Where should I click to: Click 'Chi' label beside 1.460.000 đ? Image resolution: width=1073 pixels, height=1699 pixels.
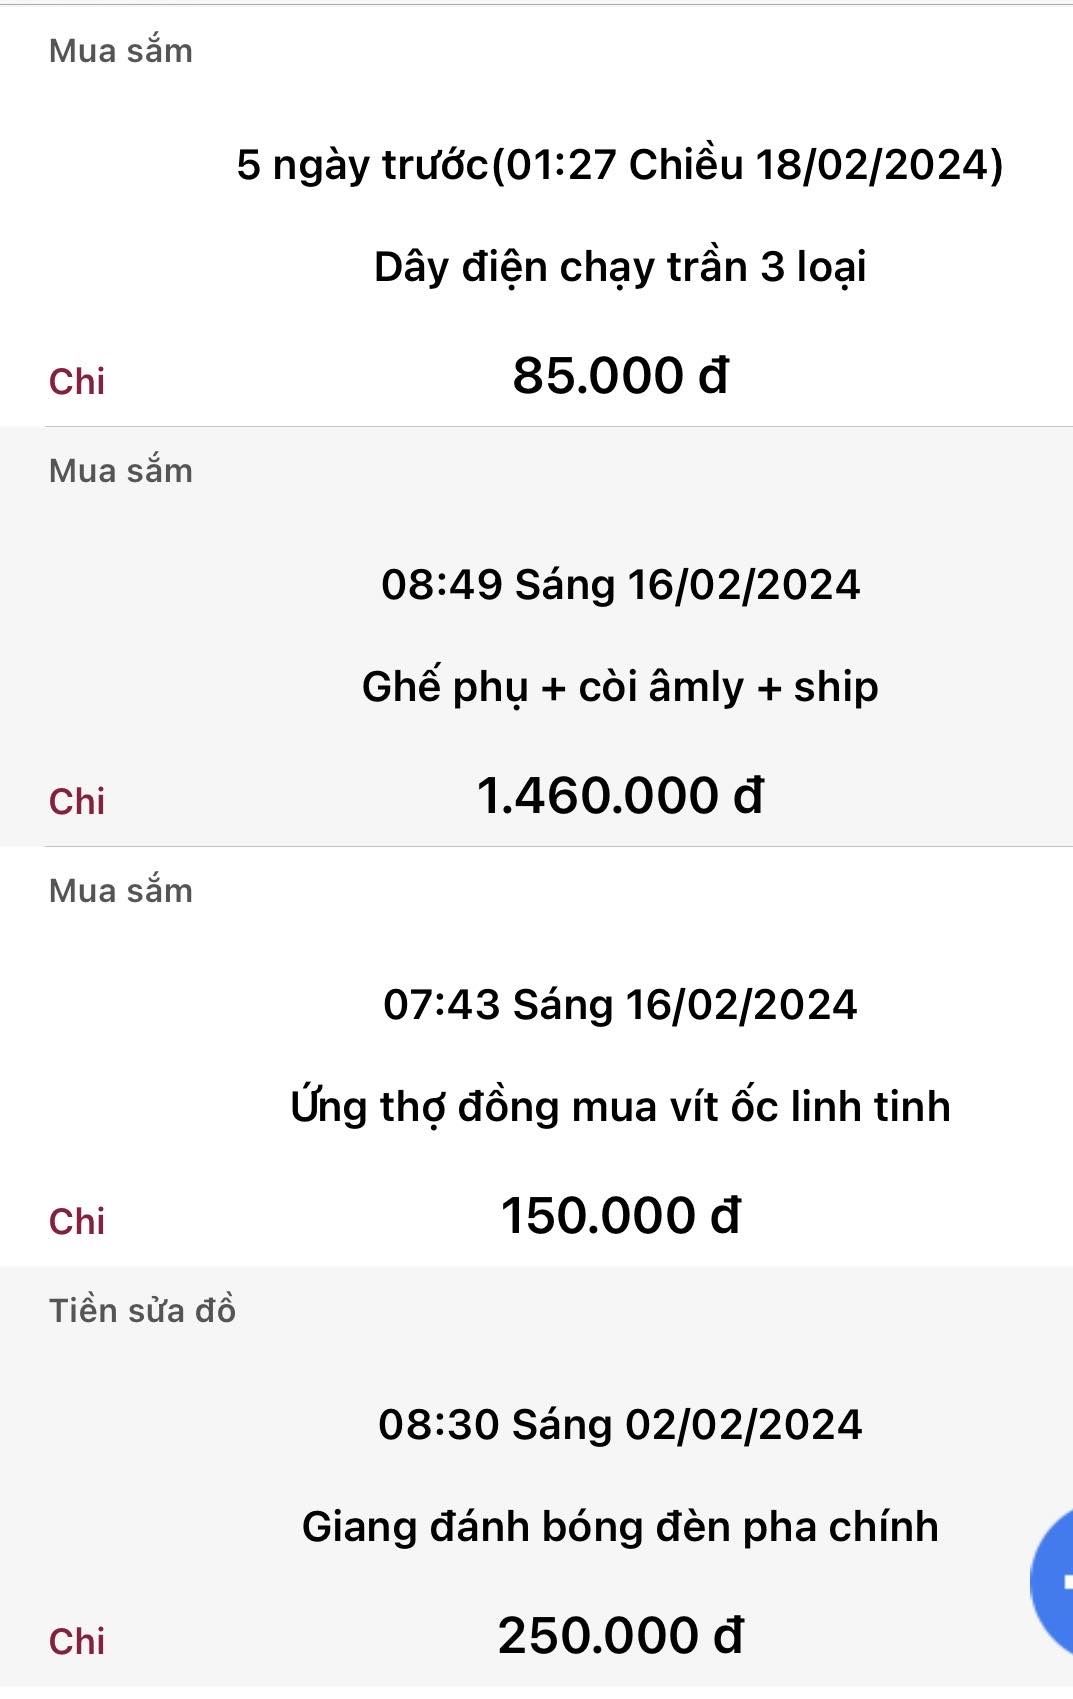point(77,801)
